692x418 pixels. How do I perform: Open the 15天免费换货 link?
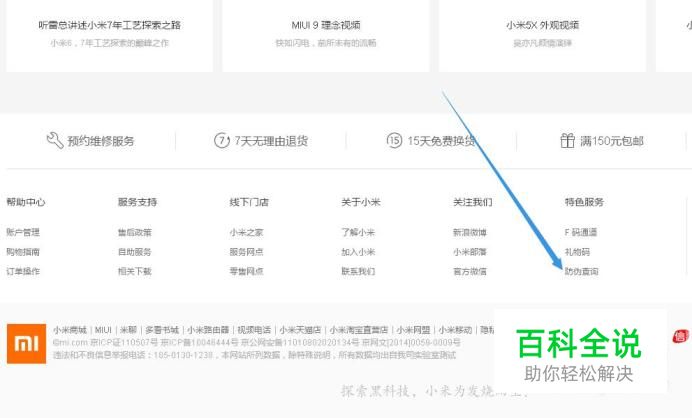click(441, 141)
